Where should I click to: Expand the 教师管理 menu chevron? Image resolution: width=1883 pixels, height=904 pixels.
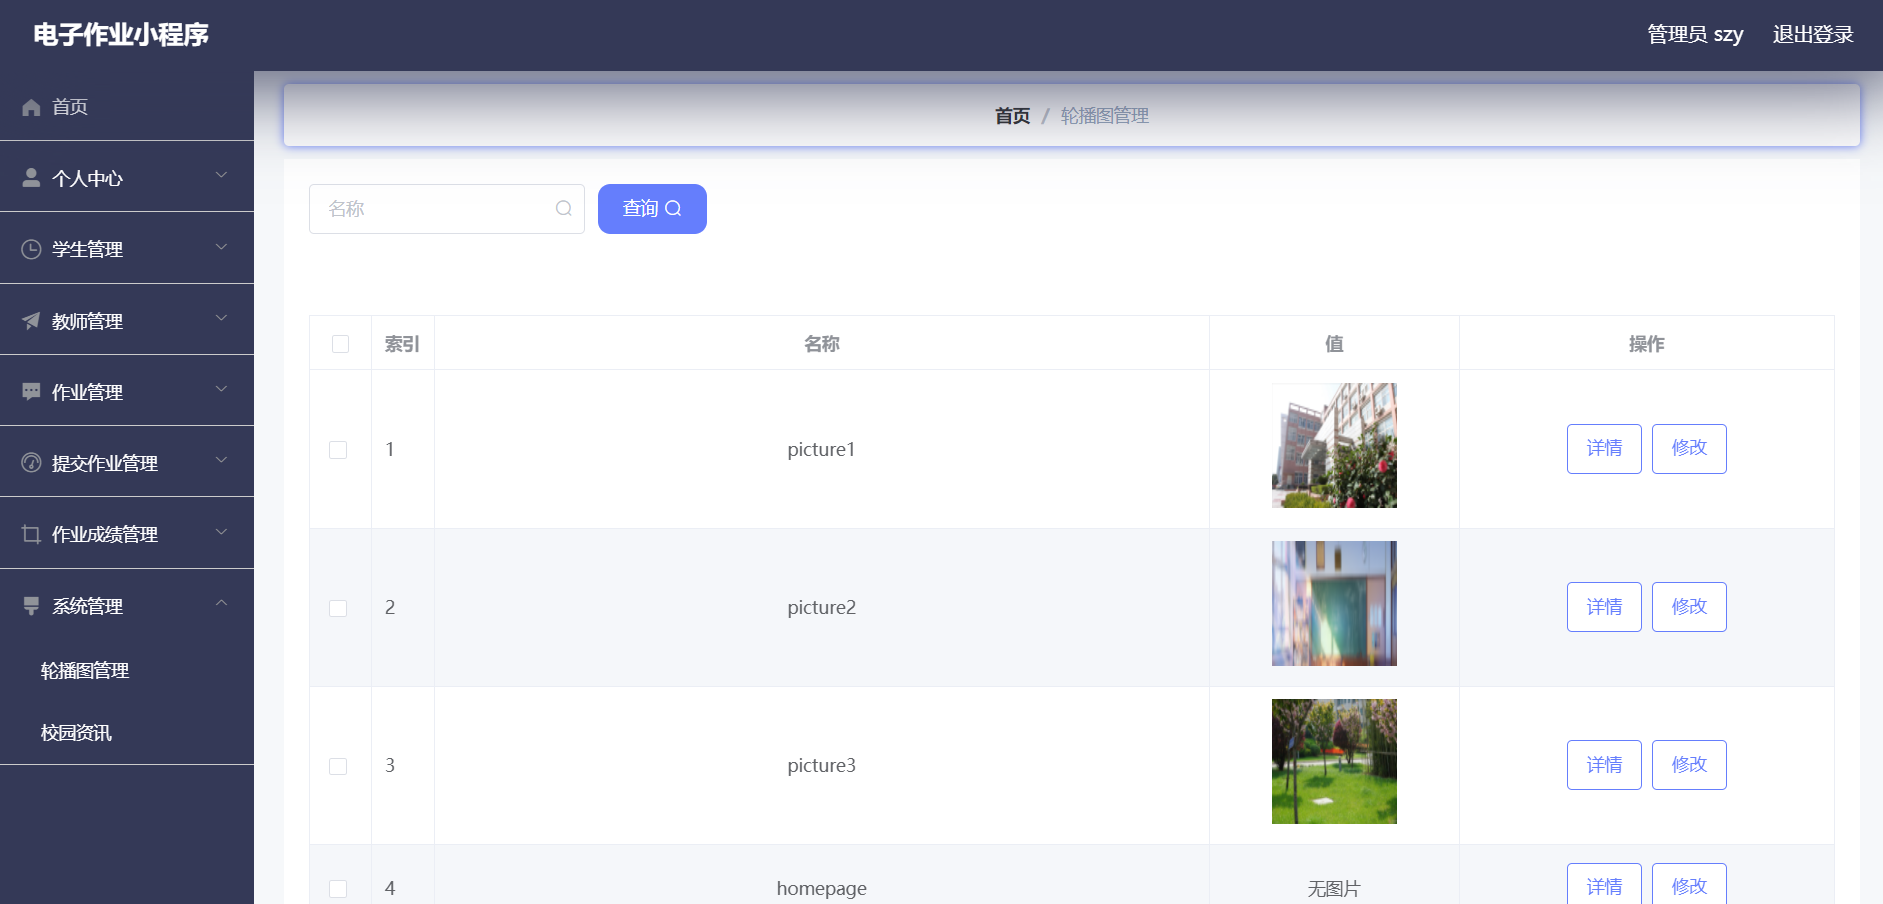tap(222, 318)
